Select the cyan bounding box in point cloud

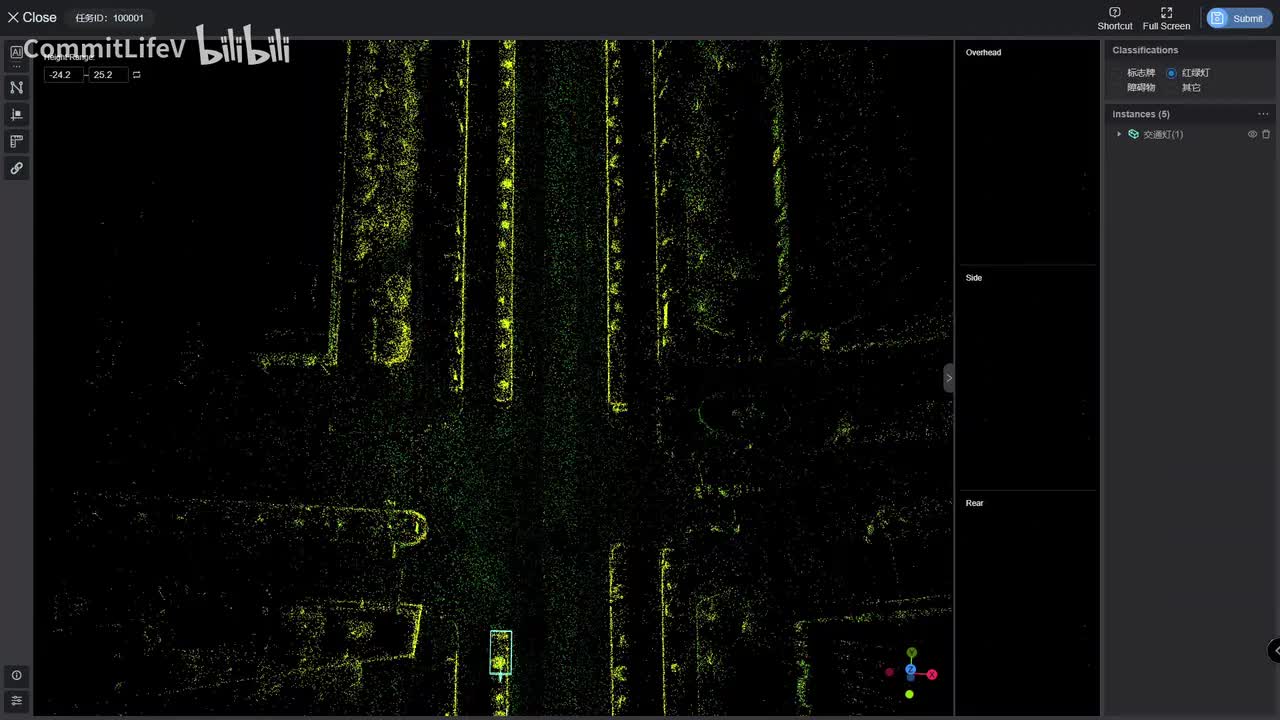coord(501,652)
